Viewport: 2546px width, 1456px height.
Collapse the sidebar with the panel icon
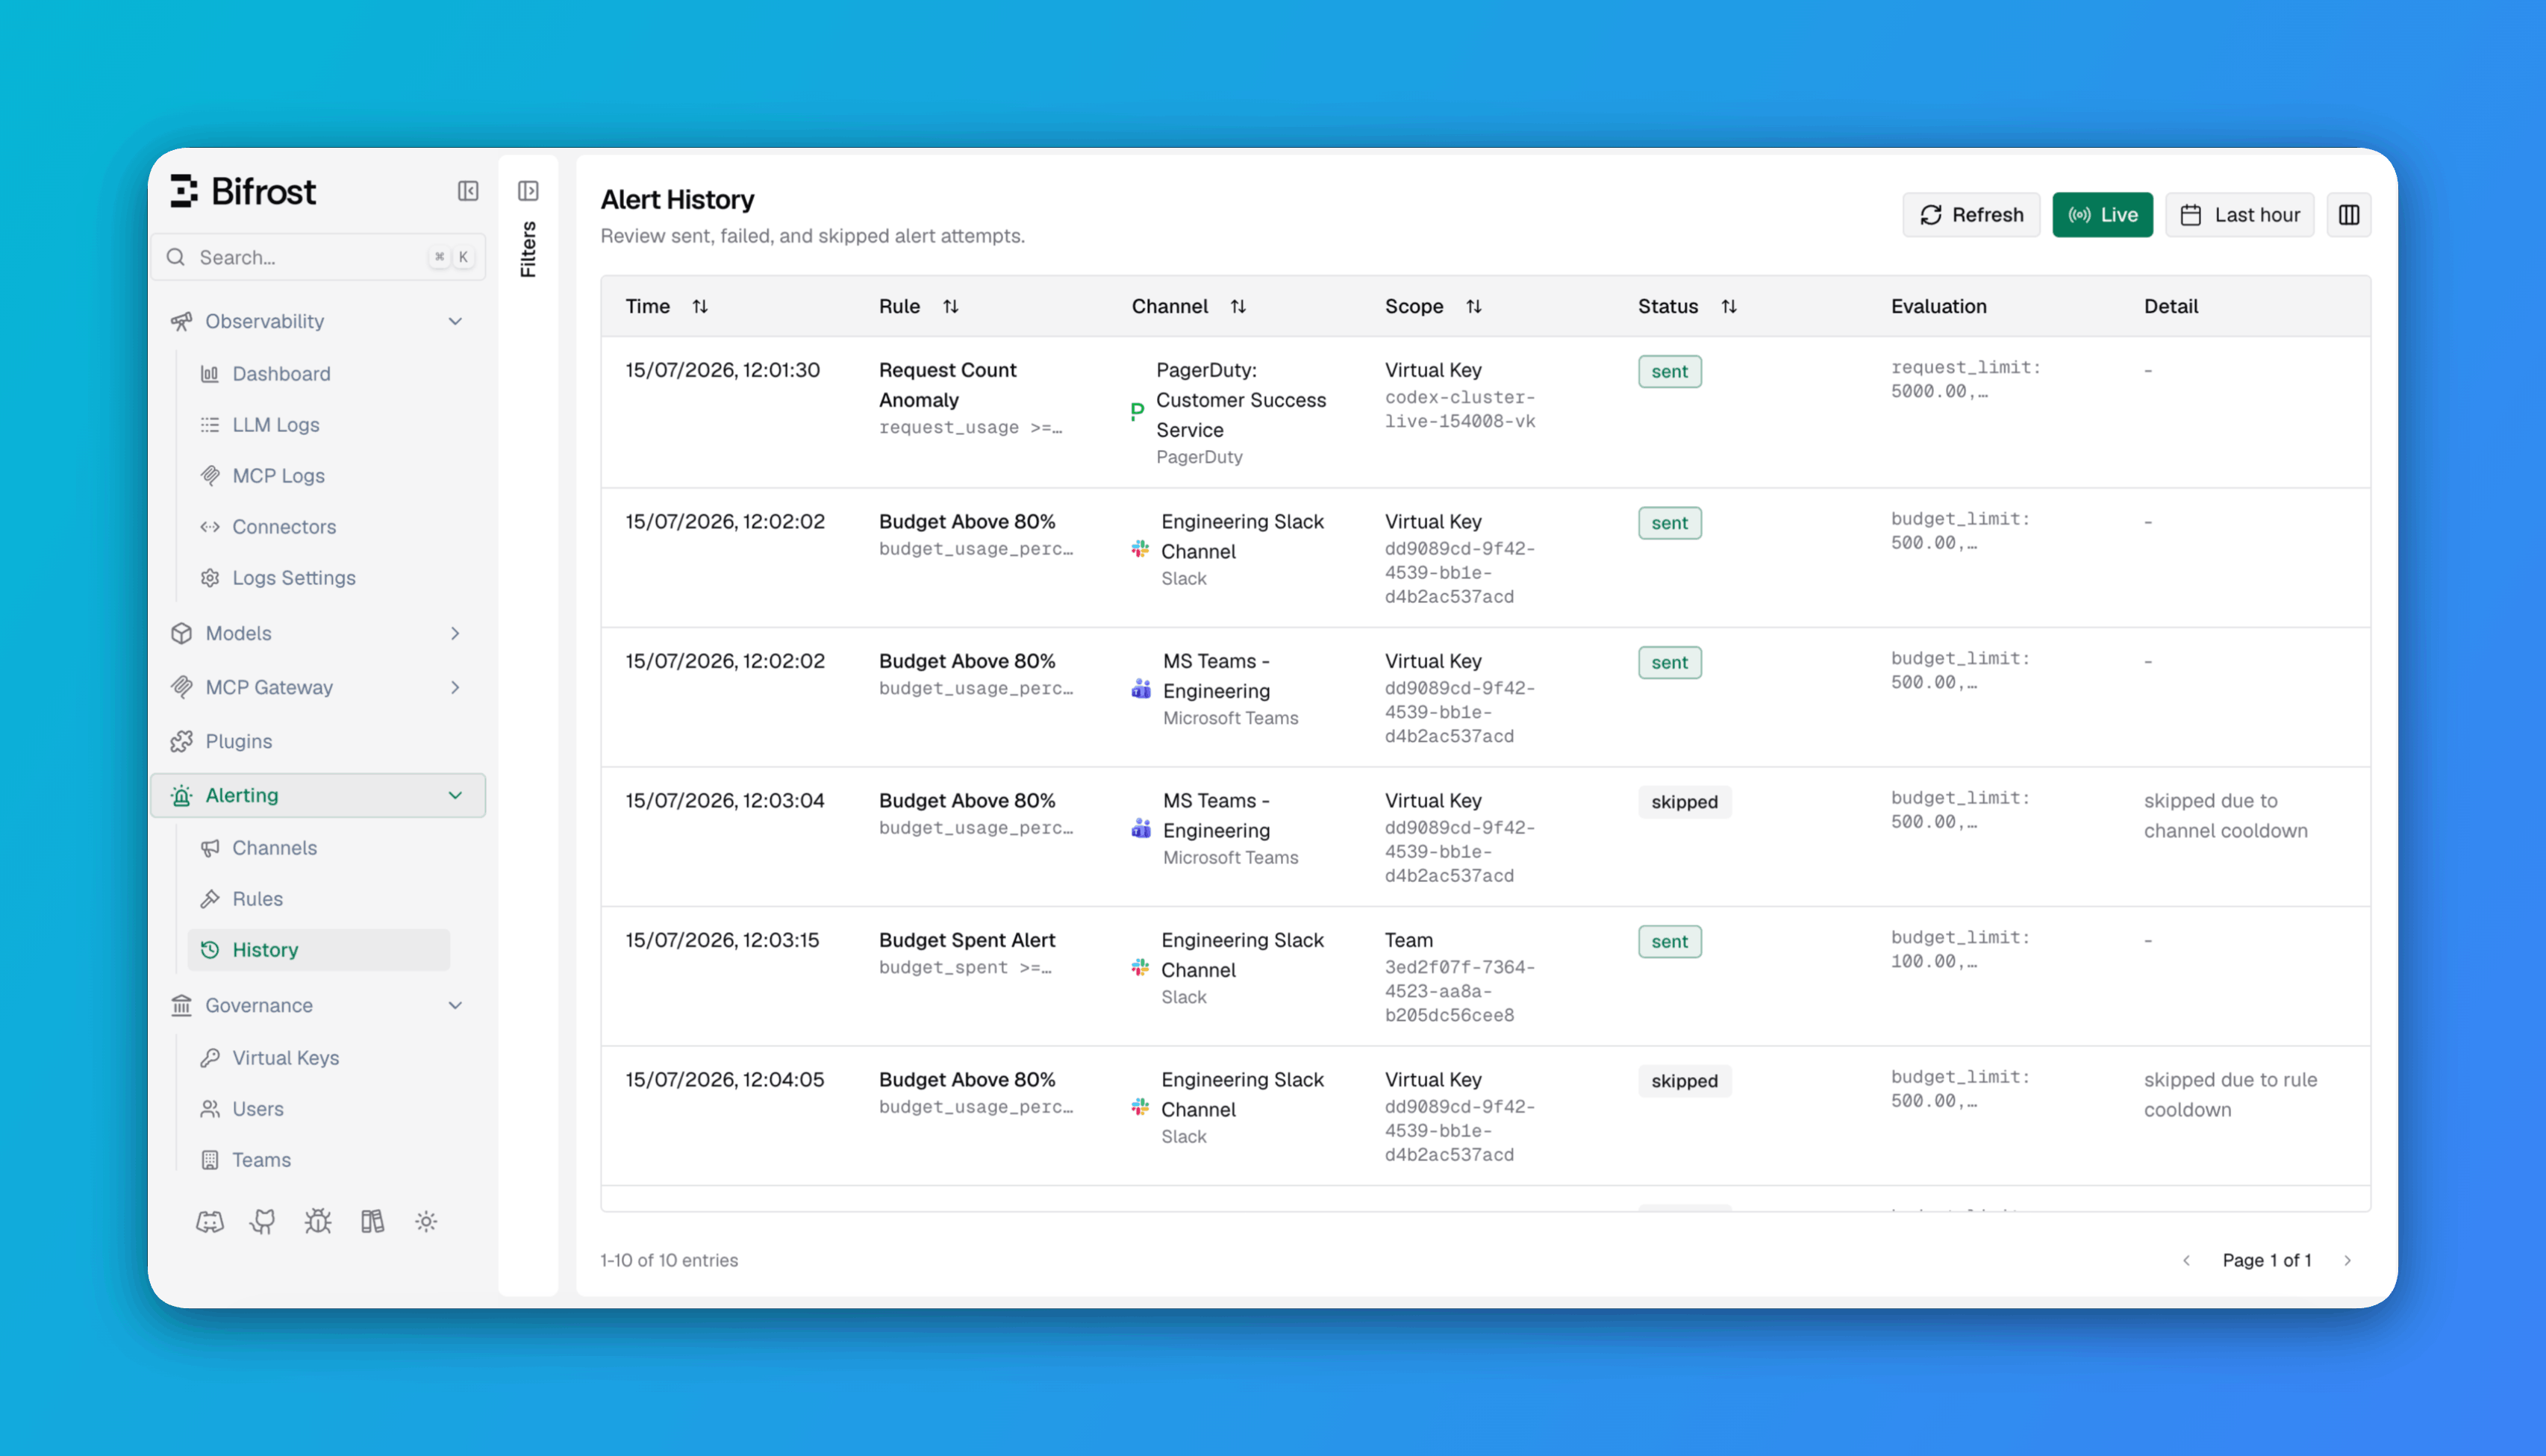pyautogui.click(x=468, y=191)
